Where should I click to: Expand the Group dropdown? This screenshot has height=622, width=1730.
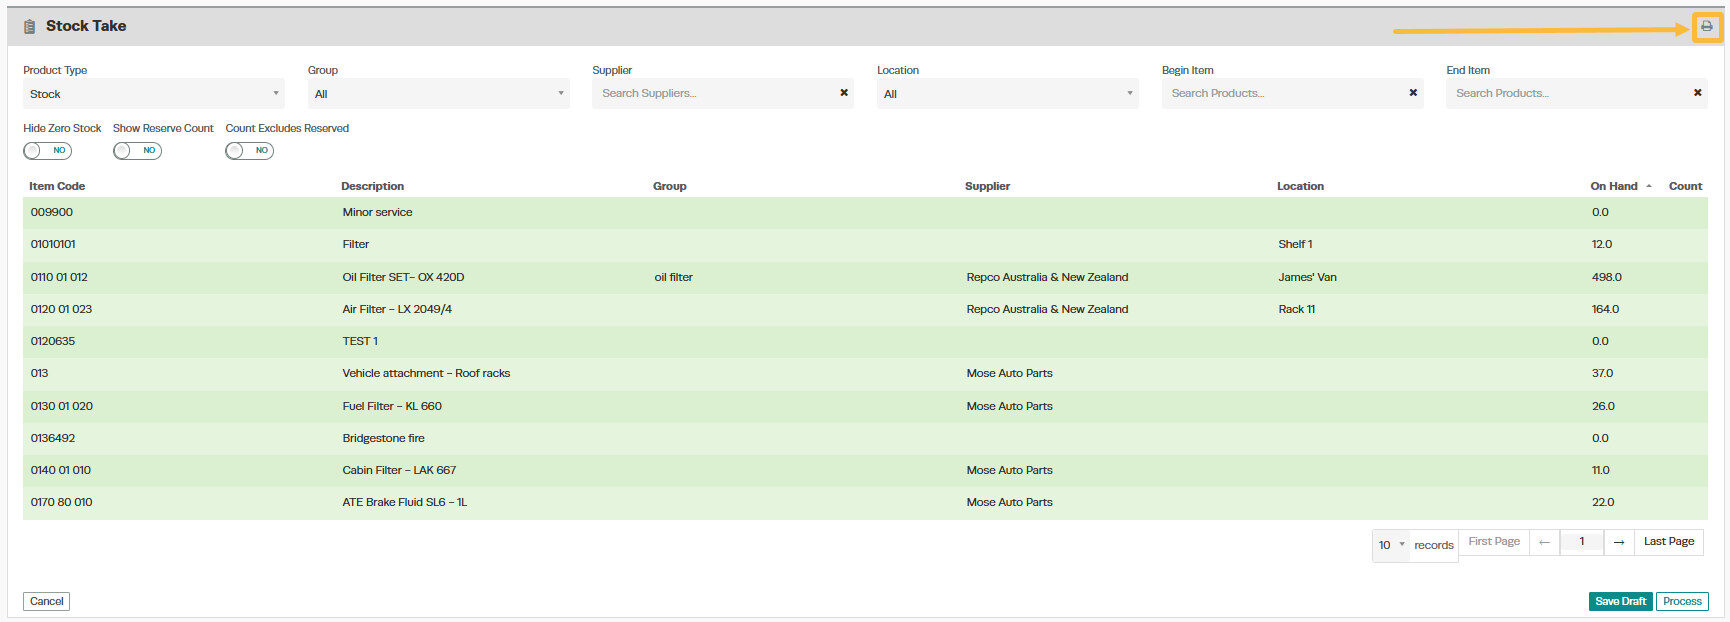pos(439,94)
